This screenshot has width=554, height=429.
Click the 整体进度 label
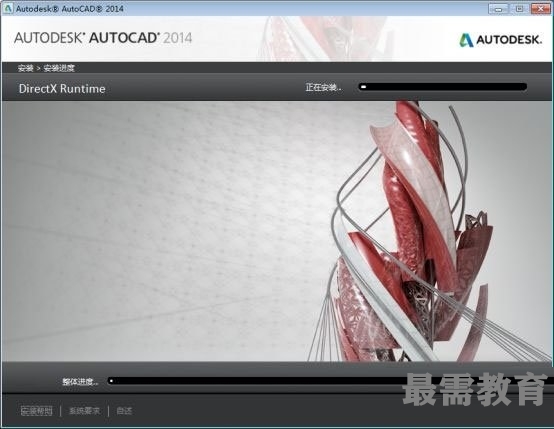pyautogui.click(x=80, y=382)
